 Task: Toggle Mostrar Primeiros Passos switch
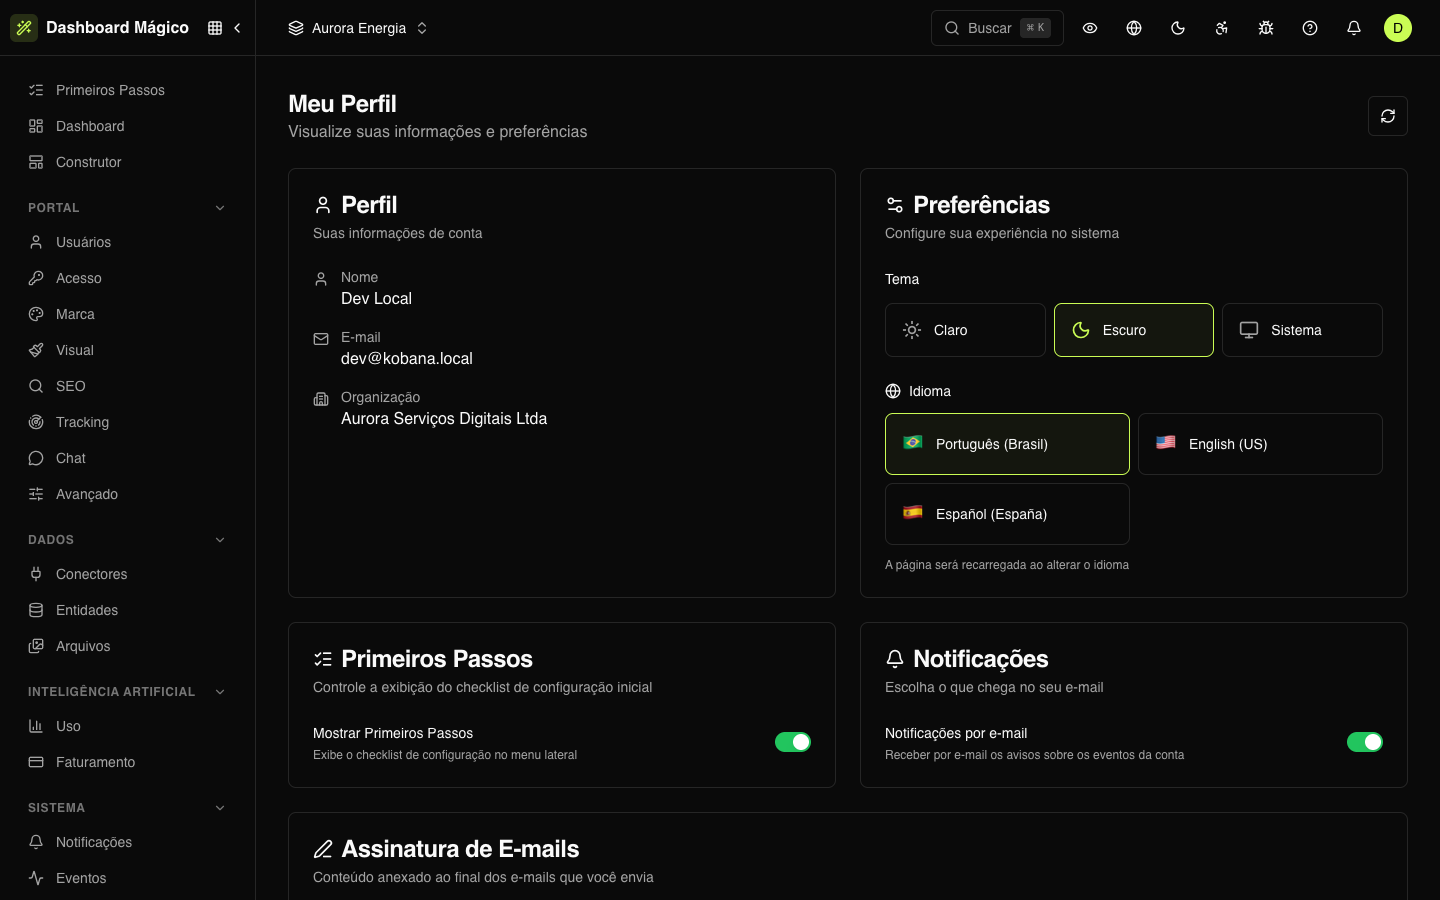(793, 742)
